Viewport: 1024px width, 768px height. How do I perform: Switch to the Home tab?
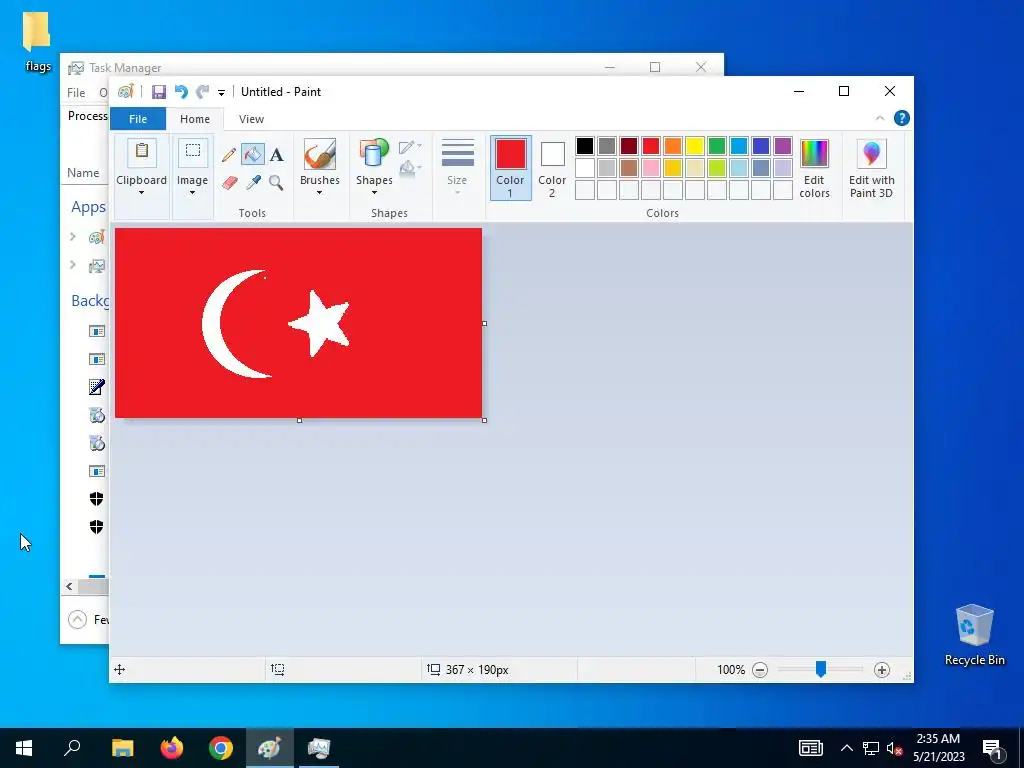coord(195,119)
